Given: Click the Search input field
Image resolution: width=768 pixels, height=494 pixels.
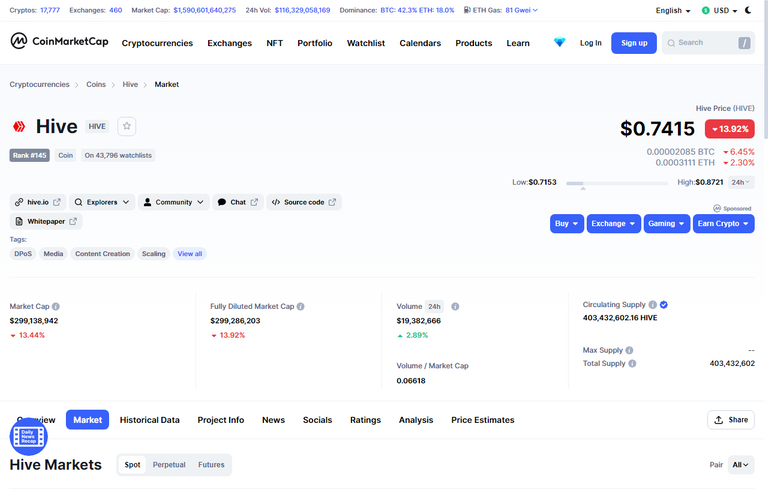Looking at the screenshot, I should click(708, 43).
